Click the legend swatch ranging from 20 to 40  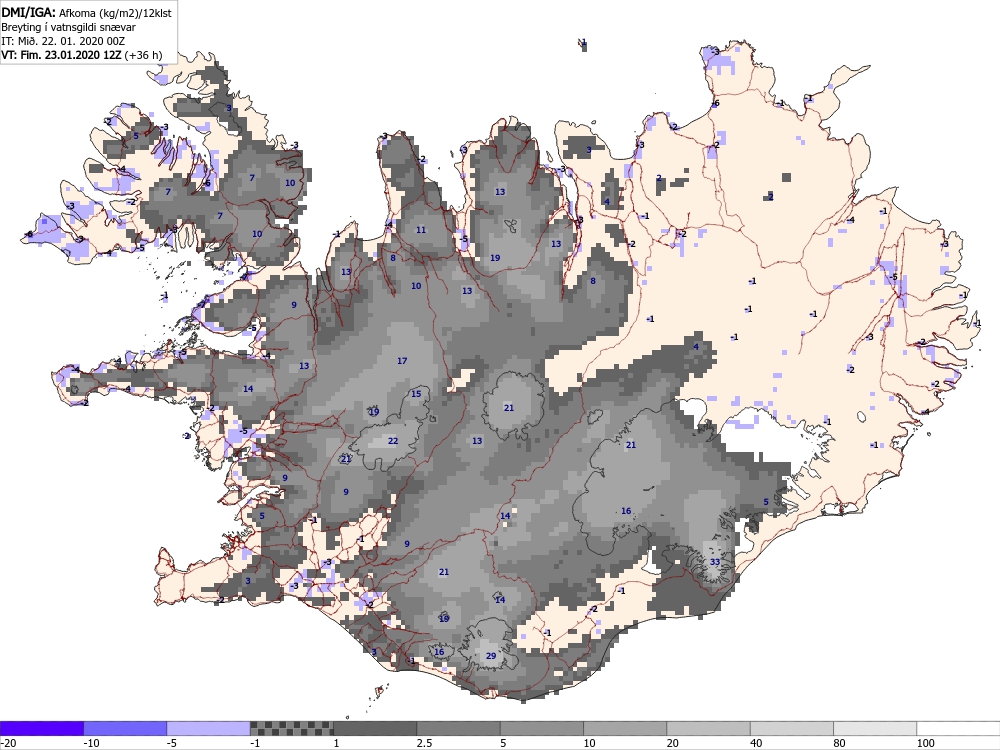(709, 728)
